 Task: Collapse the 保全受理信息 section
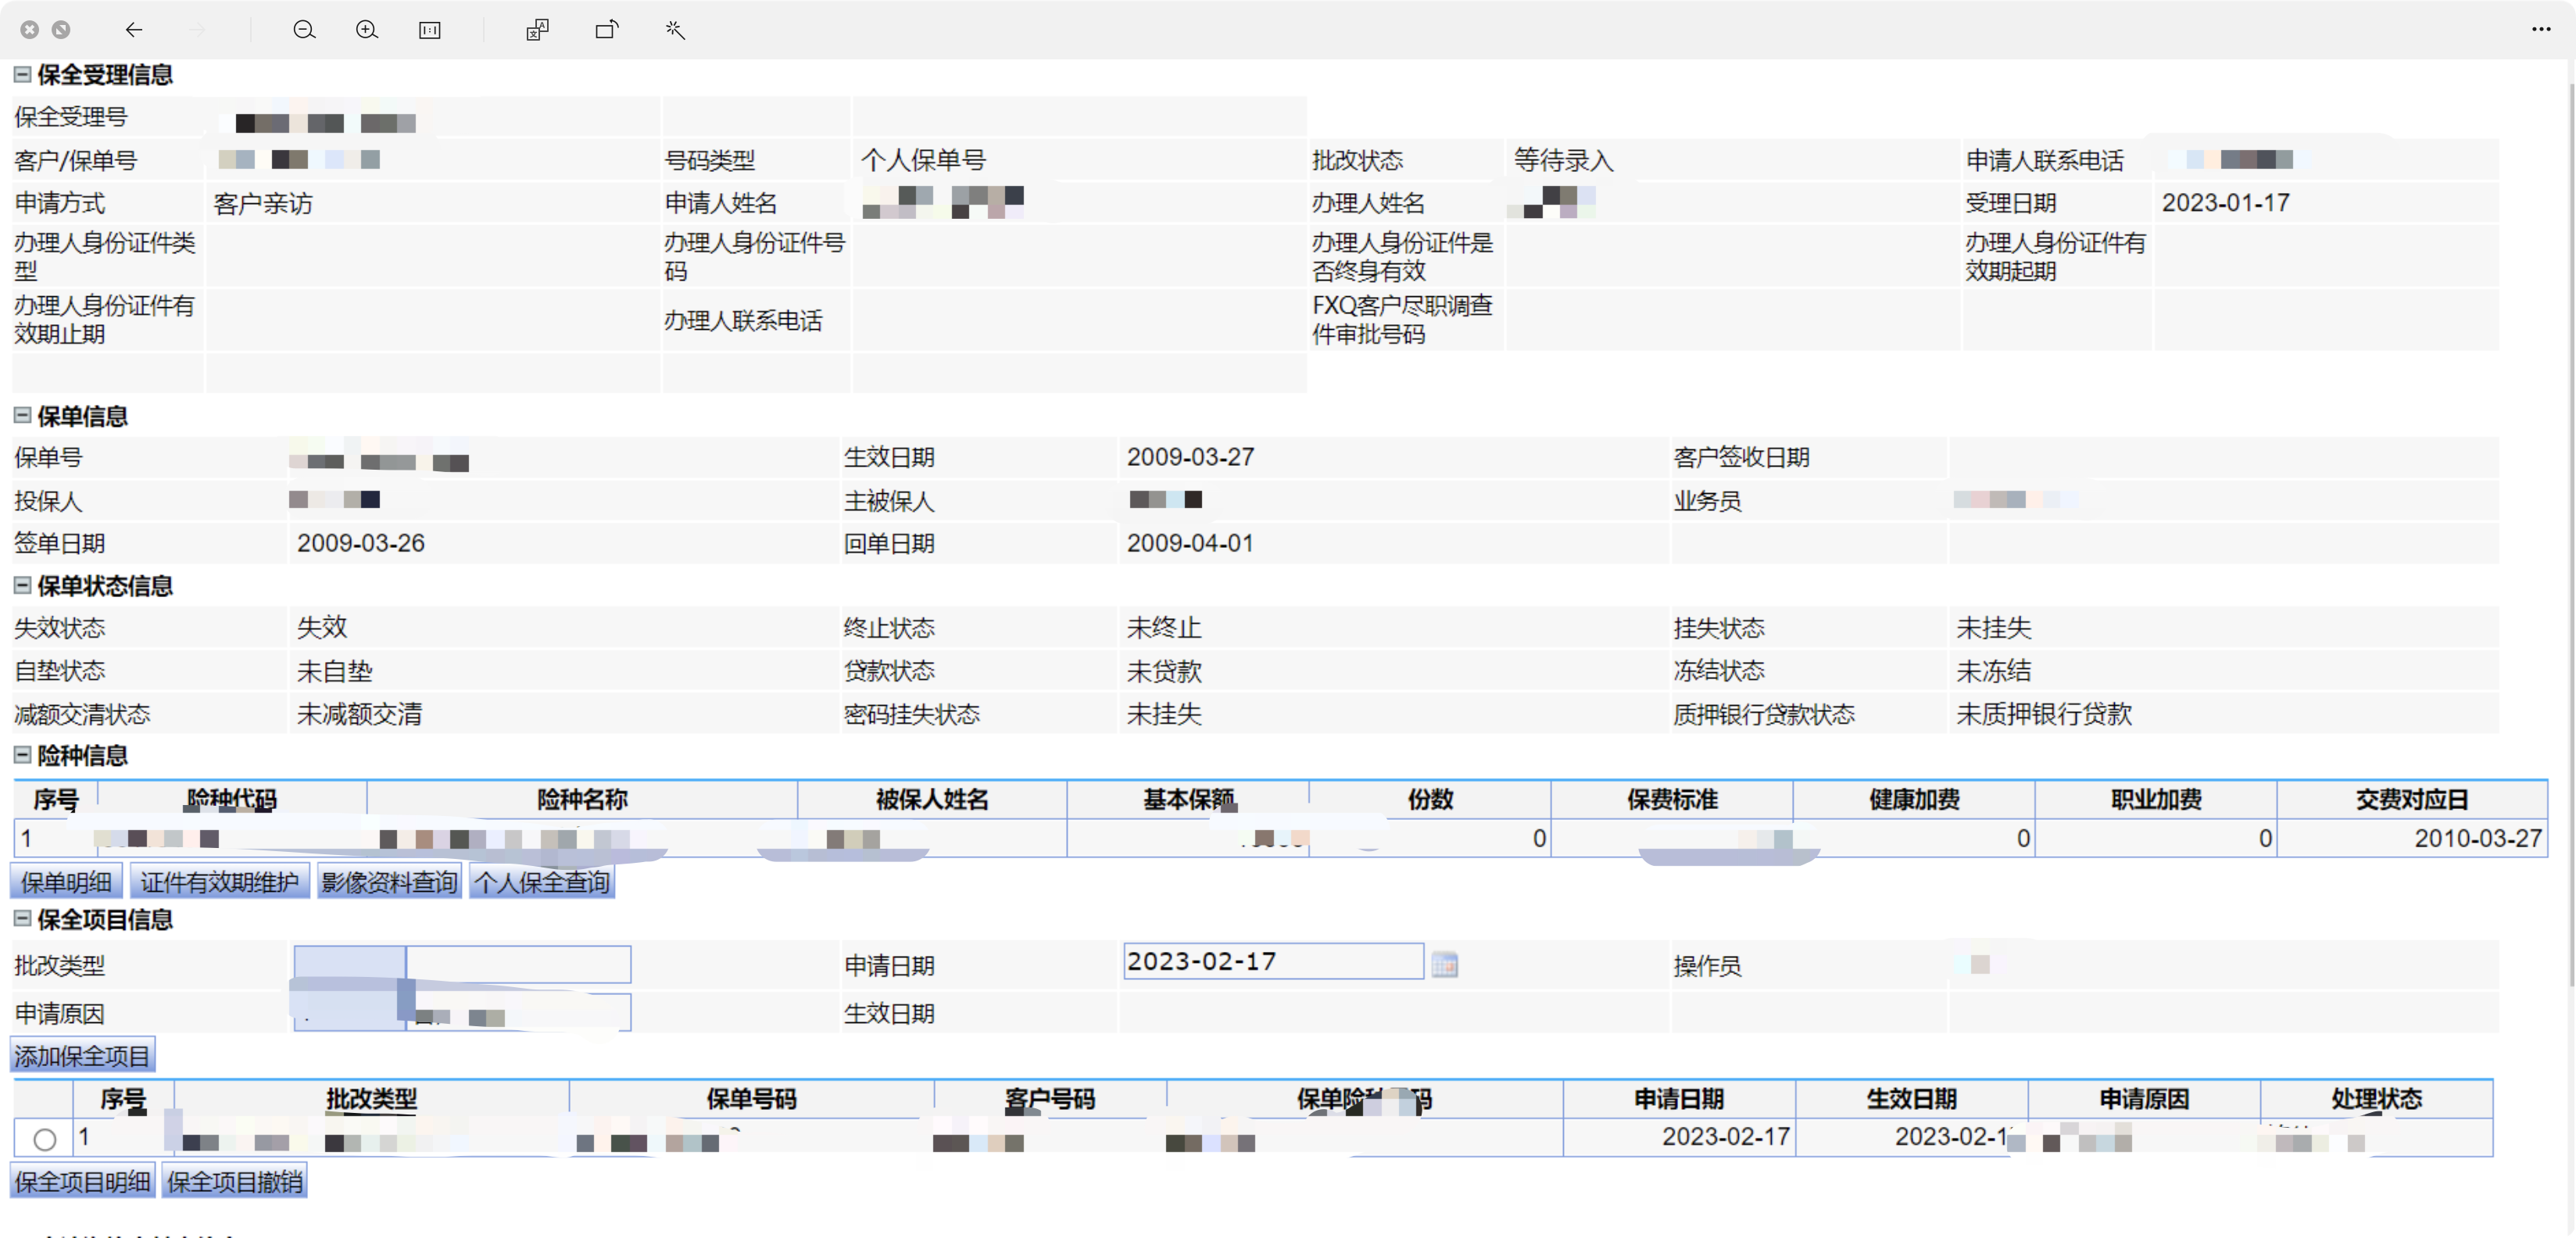click(22, 74)
